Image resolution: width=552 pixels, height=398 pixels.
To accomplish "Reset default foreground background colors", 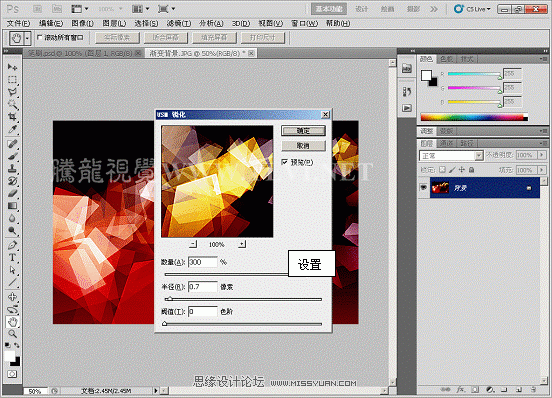I will (8, 346).
